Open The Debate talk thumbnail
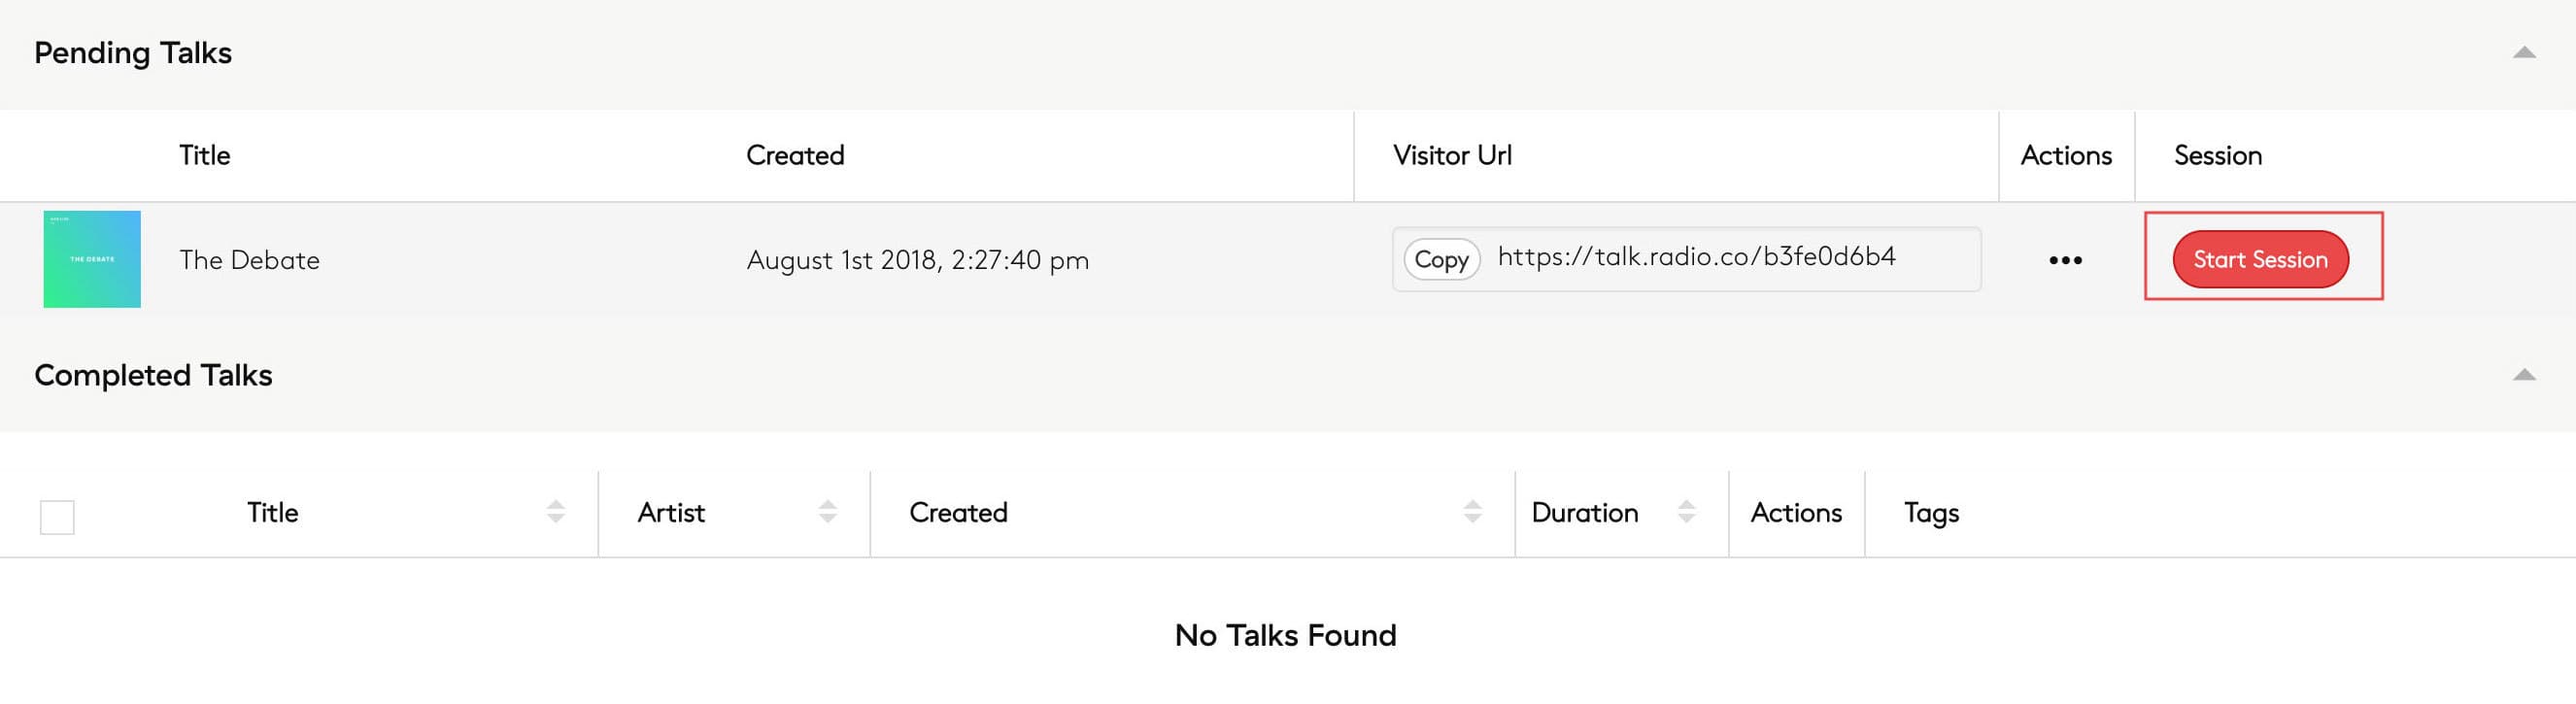 click(x=92, y=259)
